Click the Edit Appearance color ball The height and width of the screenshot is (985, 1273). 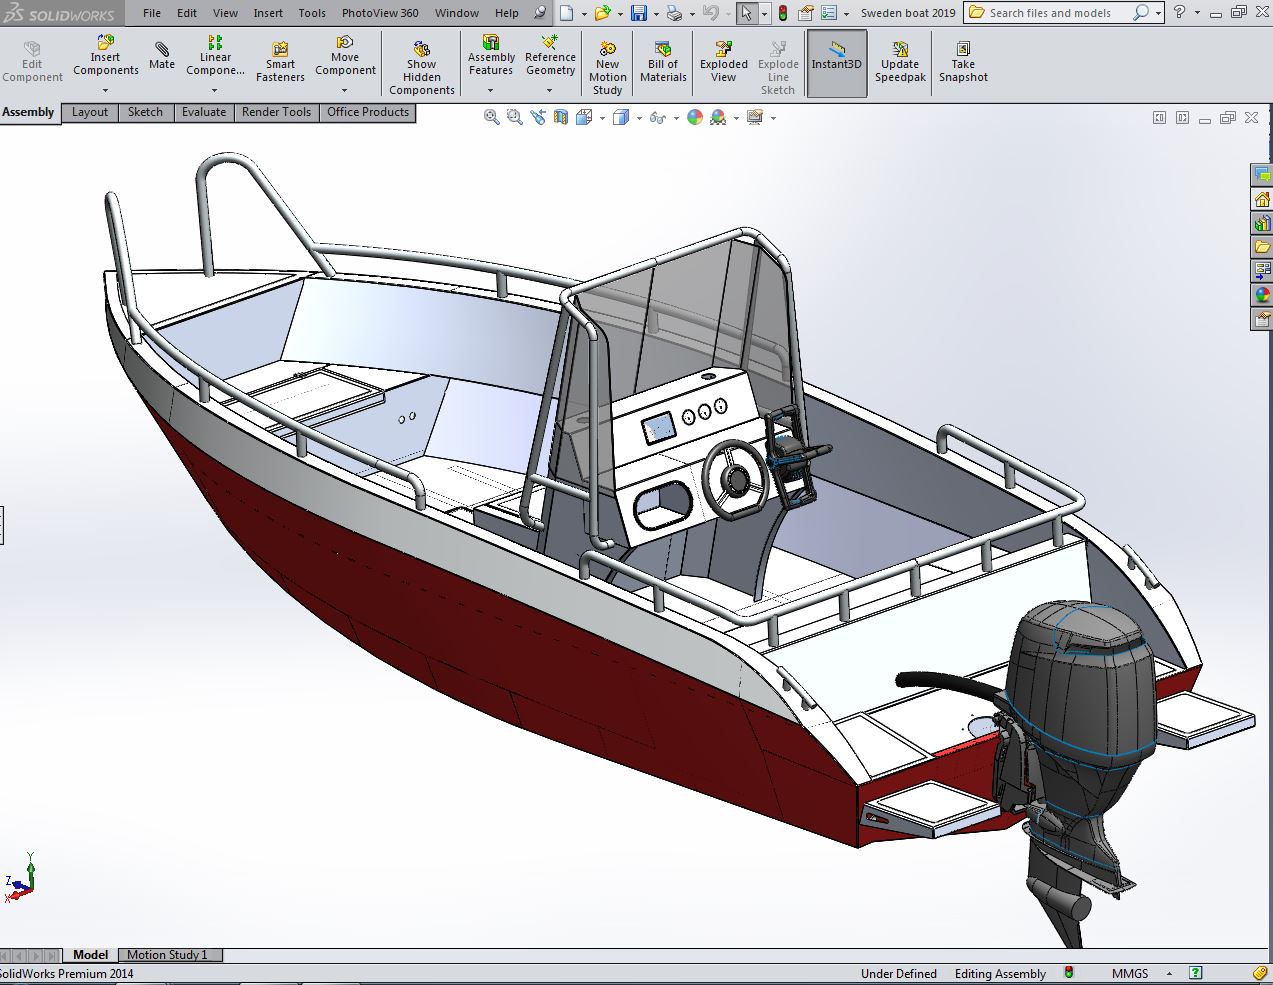[x=695, y=118]
